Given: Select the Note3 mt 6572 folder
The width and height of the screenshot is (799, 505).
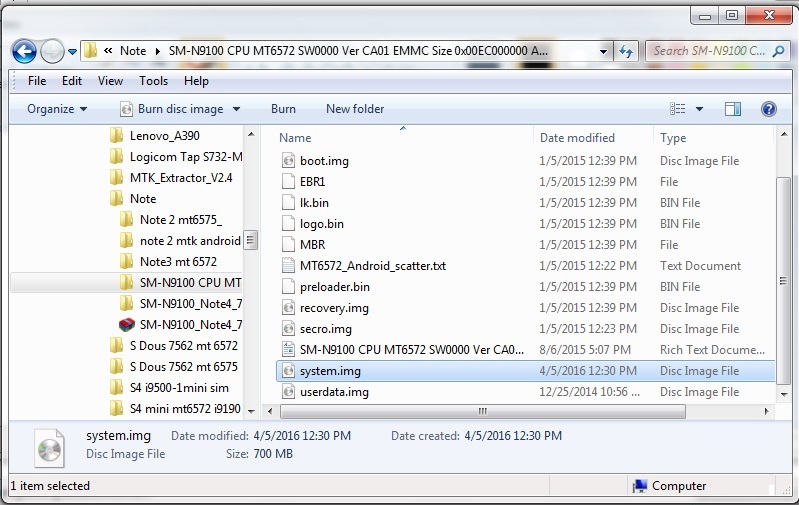Looking at the screenshot, I should click(178, 261).
